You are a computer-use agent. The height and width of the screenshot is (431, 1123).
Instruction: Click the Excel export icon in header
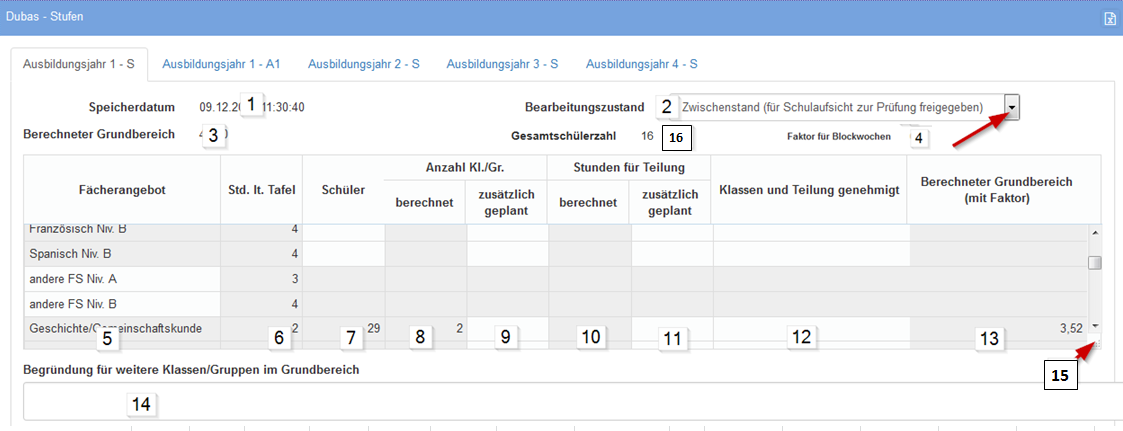coord(1109,19)
